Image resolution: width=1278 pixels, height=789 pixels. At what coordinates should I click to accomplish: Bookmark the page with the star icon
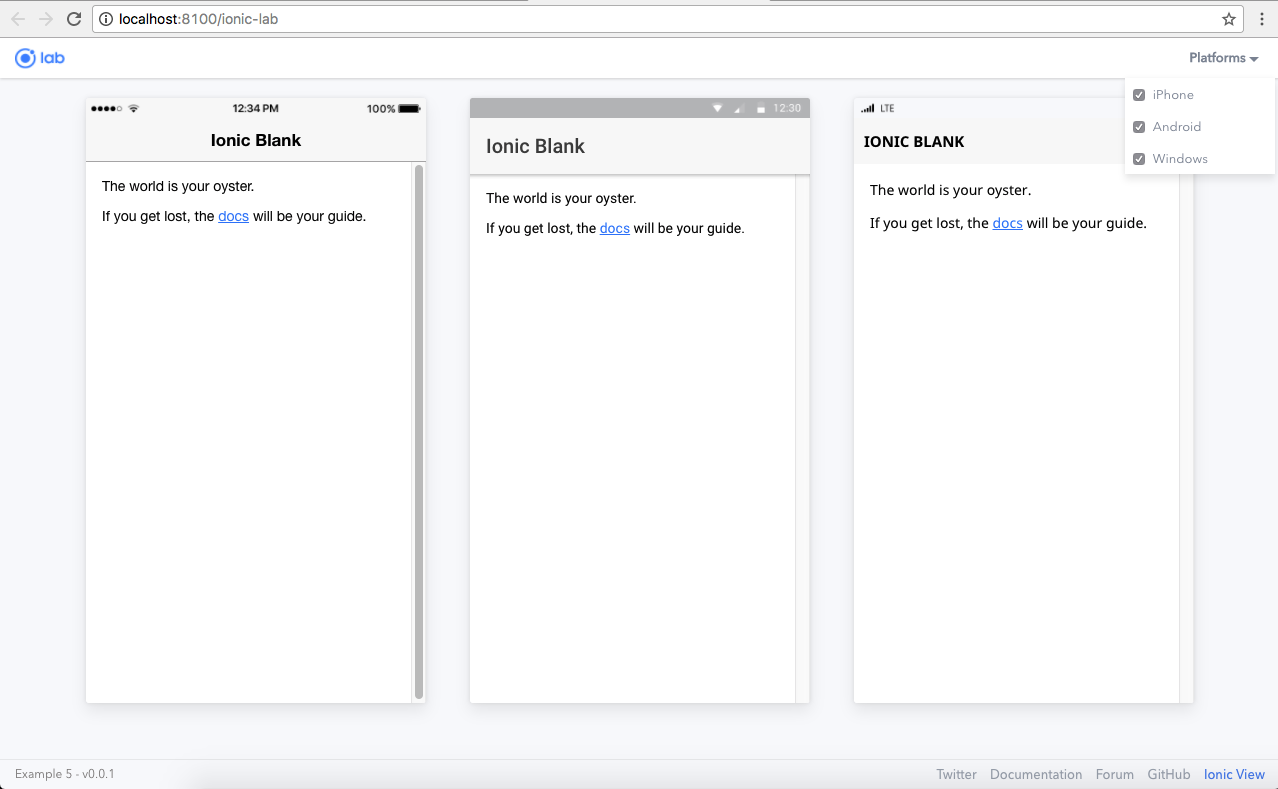1229,19
